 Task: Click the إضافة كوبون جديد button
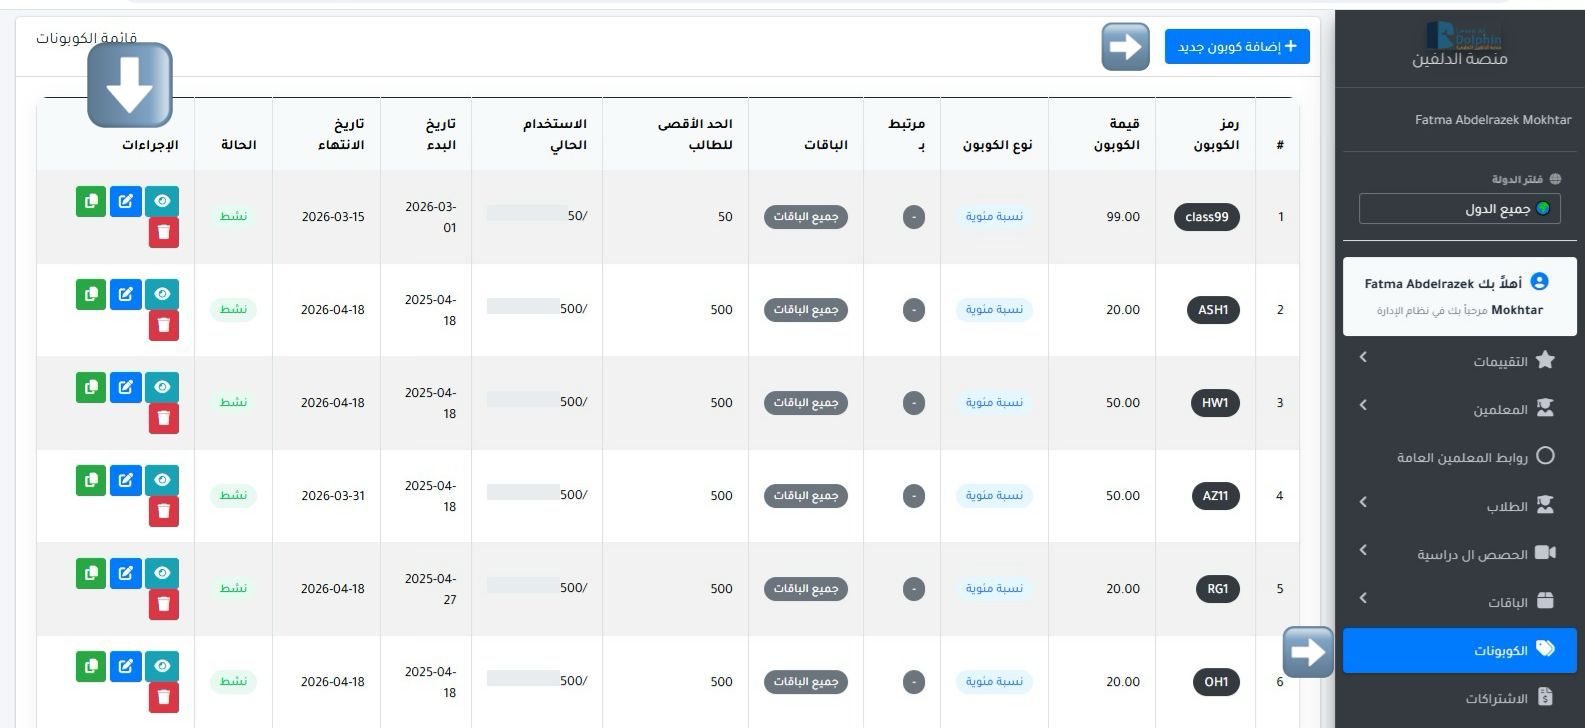click(1237, 47)
